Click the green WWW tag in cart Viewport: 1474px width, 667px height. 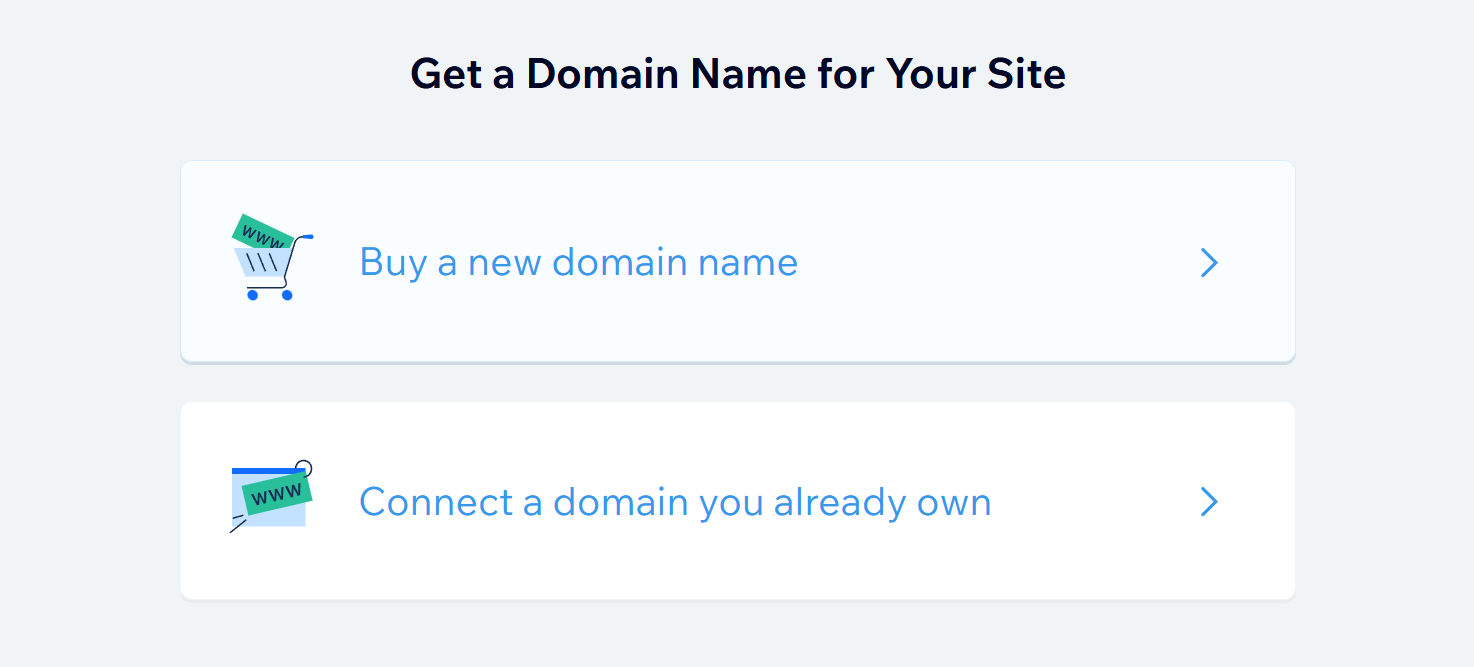262,235
